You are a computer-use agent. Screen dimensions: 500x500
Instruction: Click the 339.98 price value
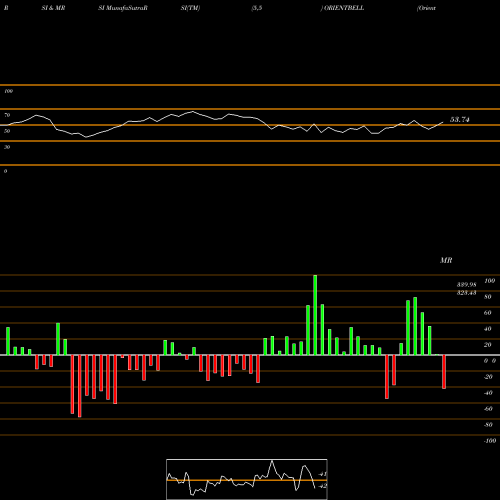point(466,285)
